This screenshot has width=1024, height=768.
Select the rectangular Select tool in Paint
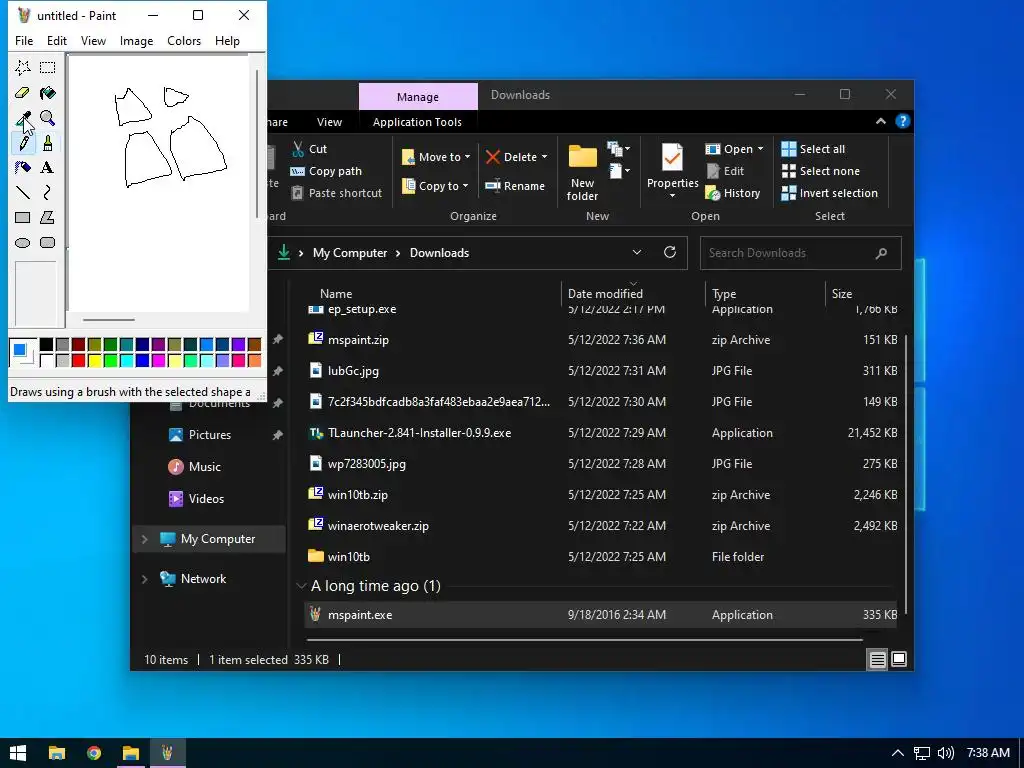pos(48,67)
